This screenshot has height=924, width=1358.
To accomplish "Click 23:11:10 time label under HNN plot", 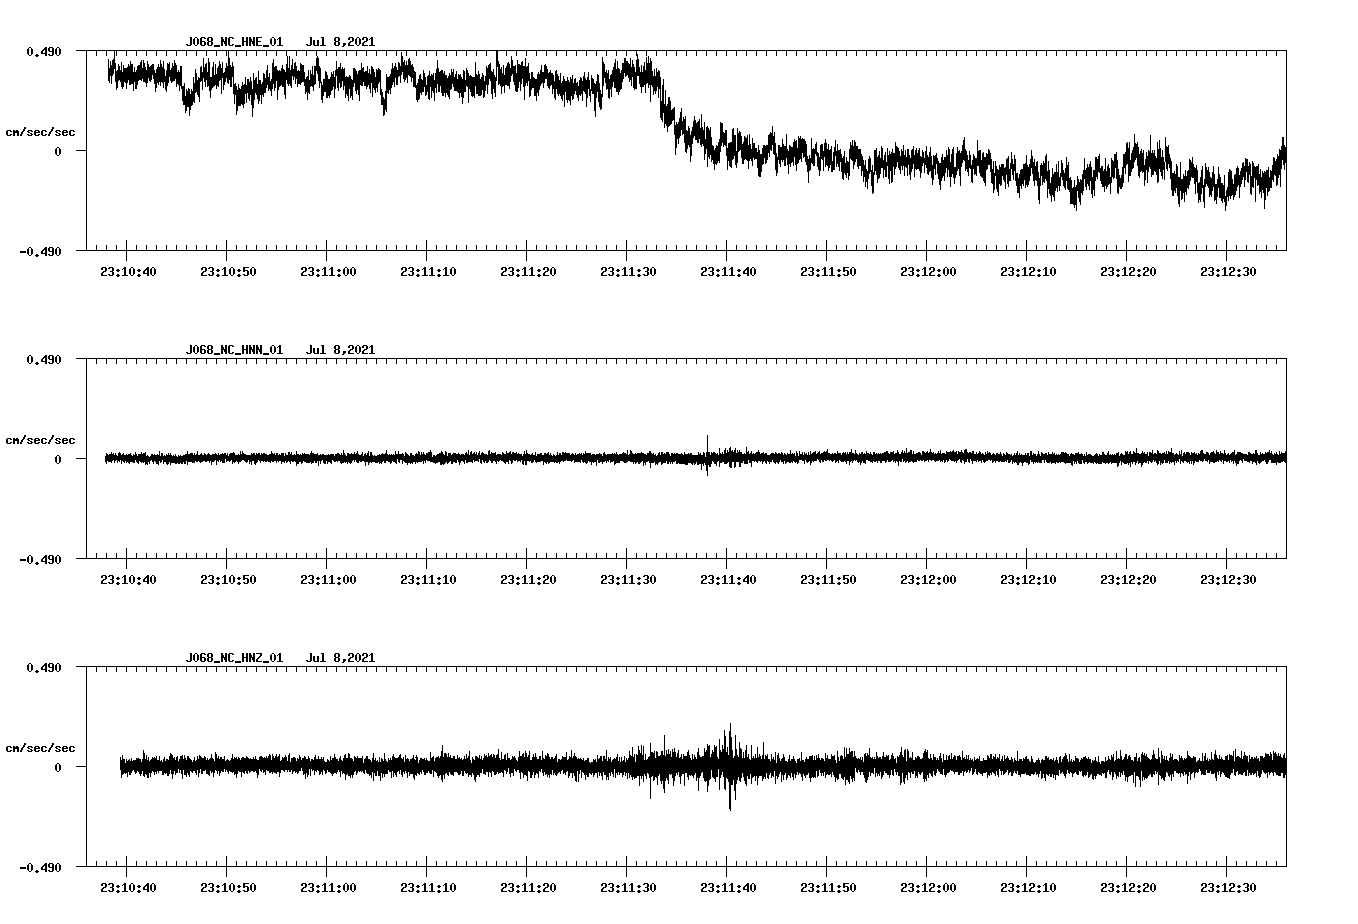I will (x=428, y=580).
